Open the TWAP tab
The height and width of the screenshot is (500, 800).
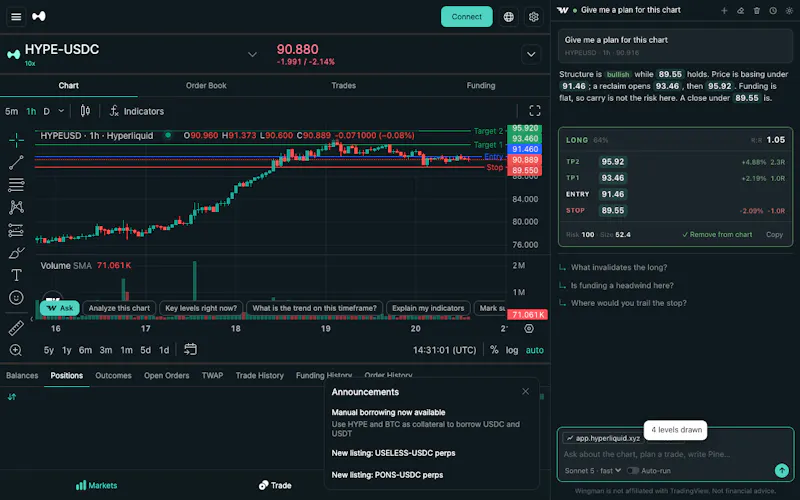coord(212,376)
